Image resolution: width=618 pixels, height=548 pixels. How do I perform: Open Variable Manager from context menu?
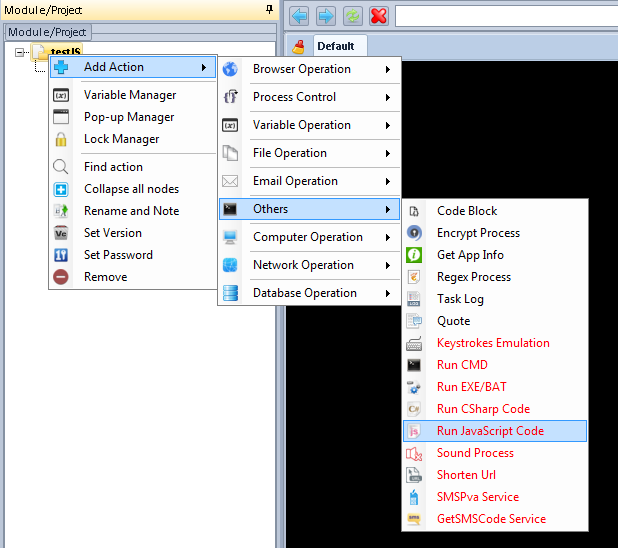tap(130, 95)
